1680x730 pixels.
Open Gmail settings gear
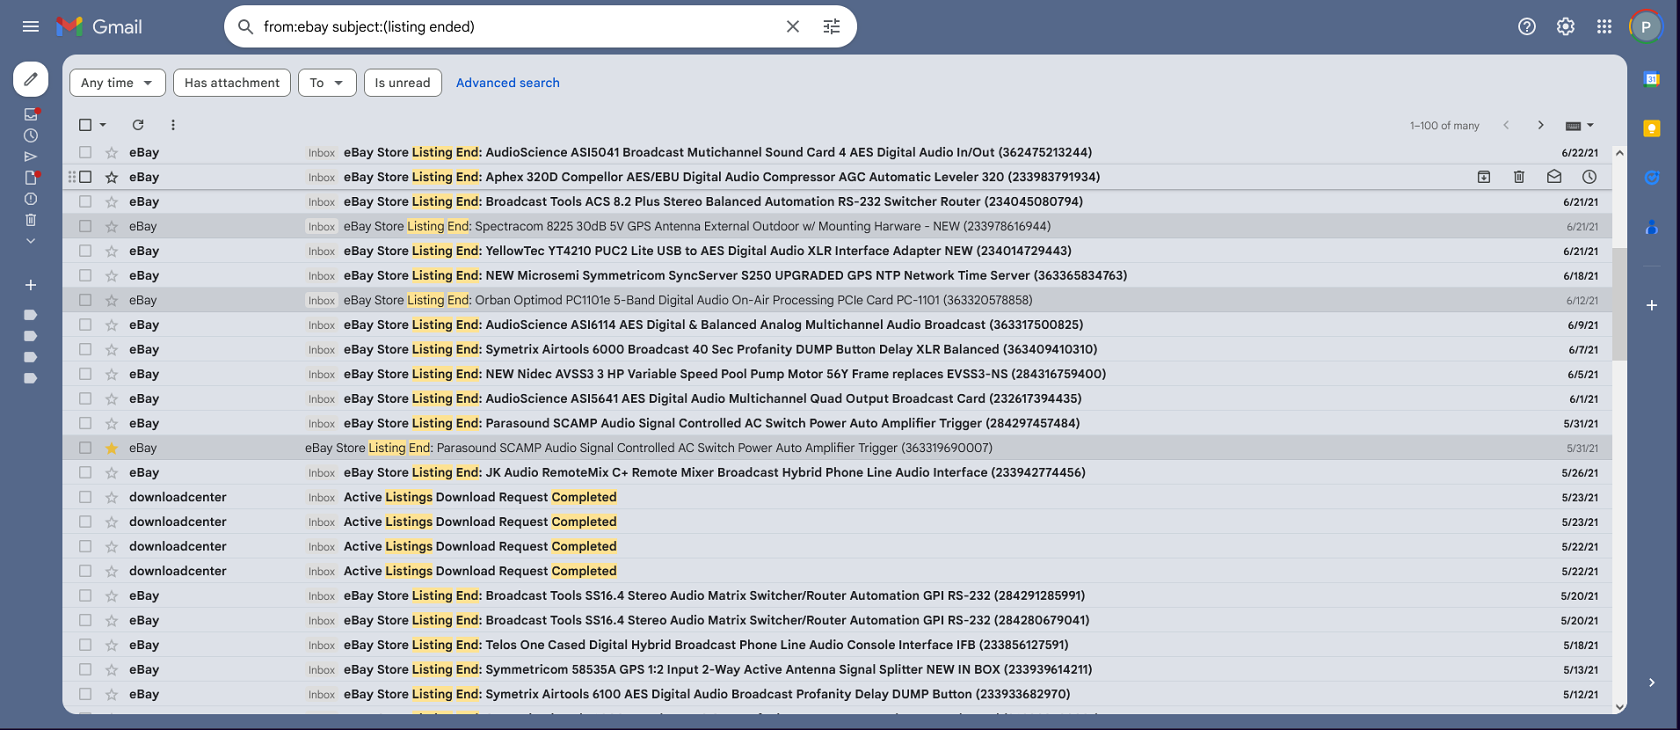1565,27
